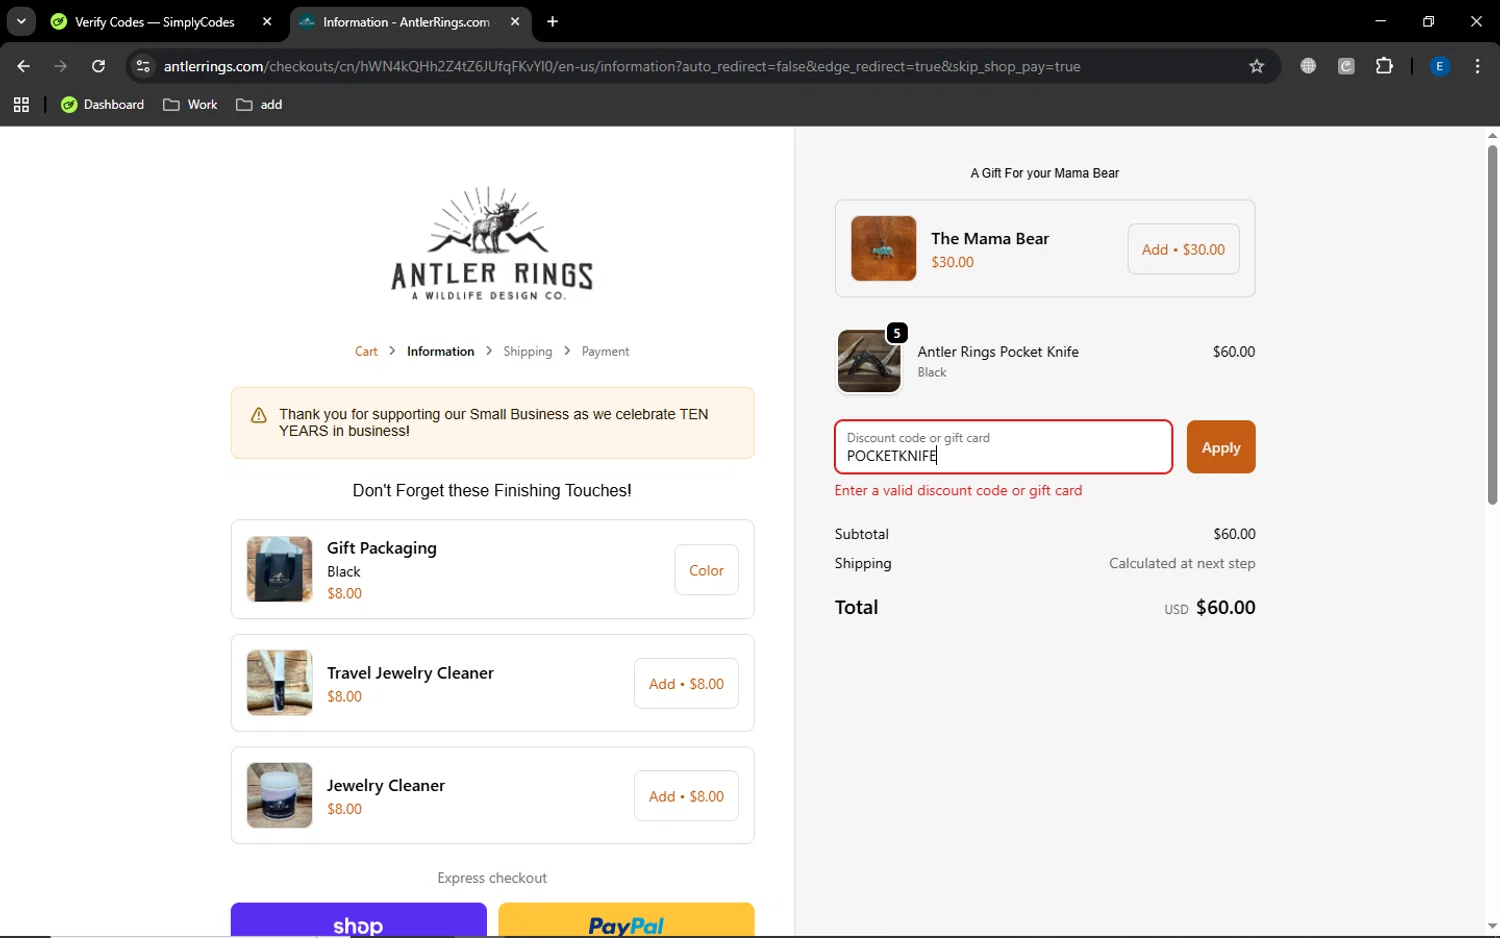Close the Verify Codes — SimplyCodes tab

[x=267, y=21]
